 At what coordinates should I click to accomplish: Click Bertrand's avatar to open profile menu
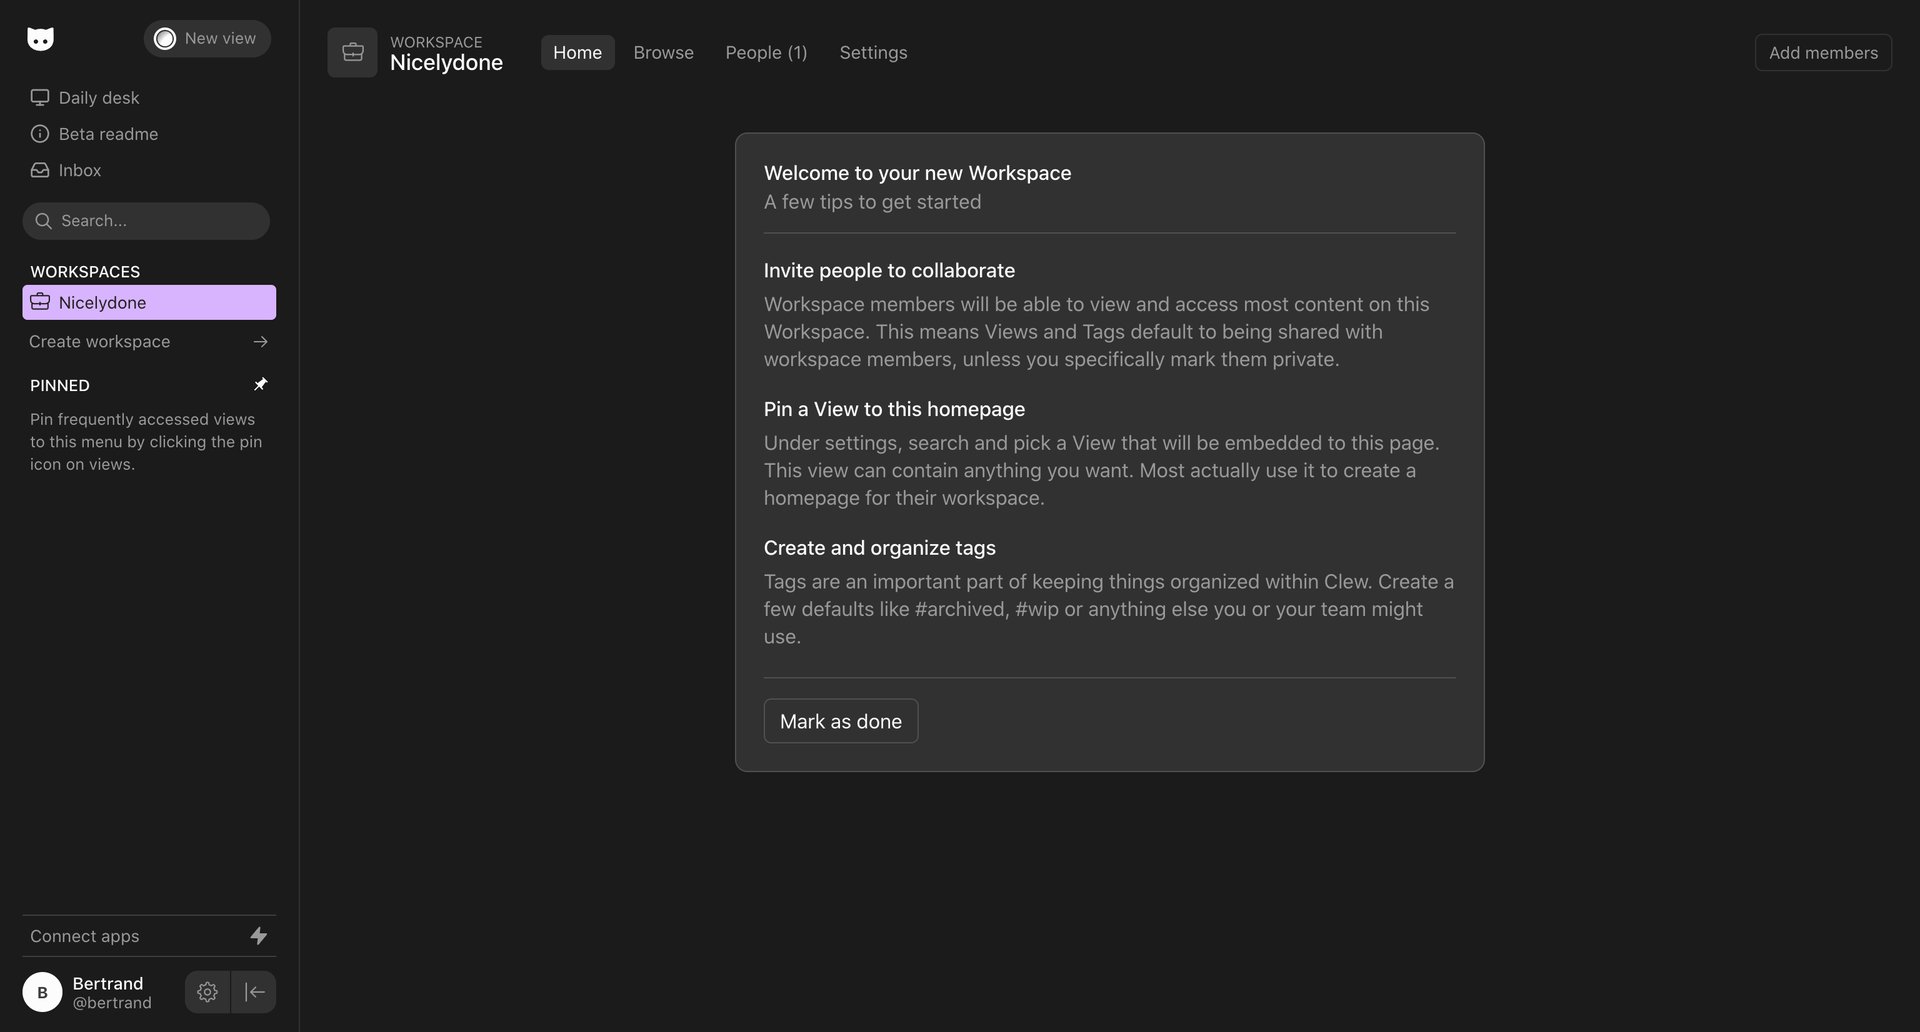pyautogui.click(x=42, y=991)
